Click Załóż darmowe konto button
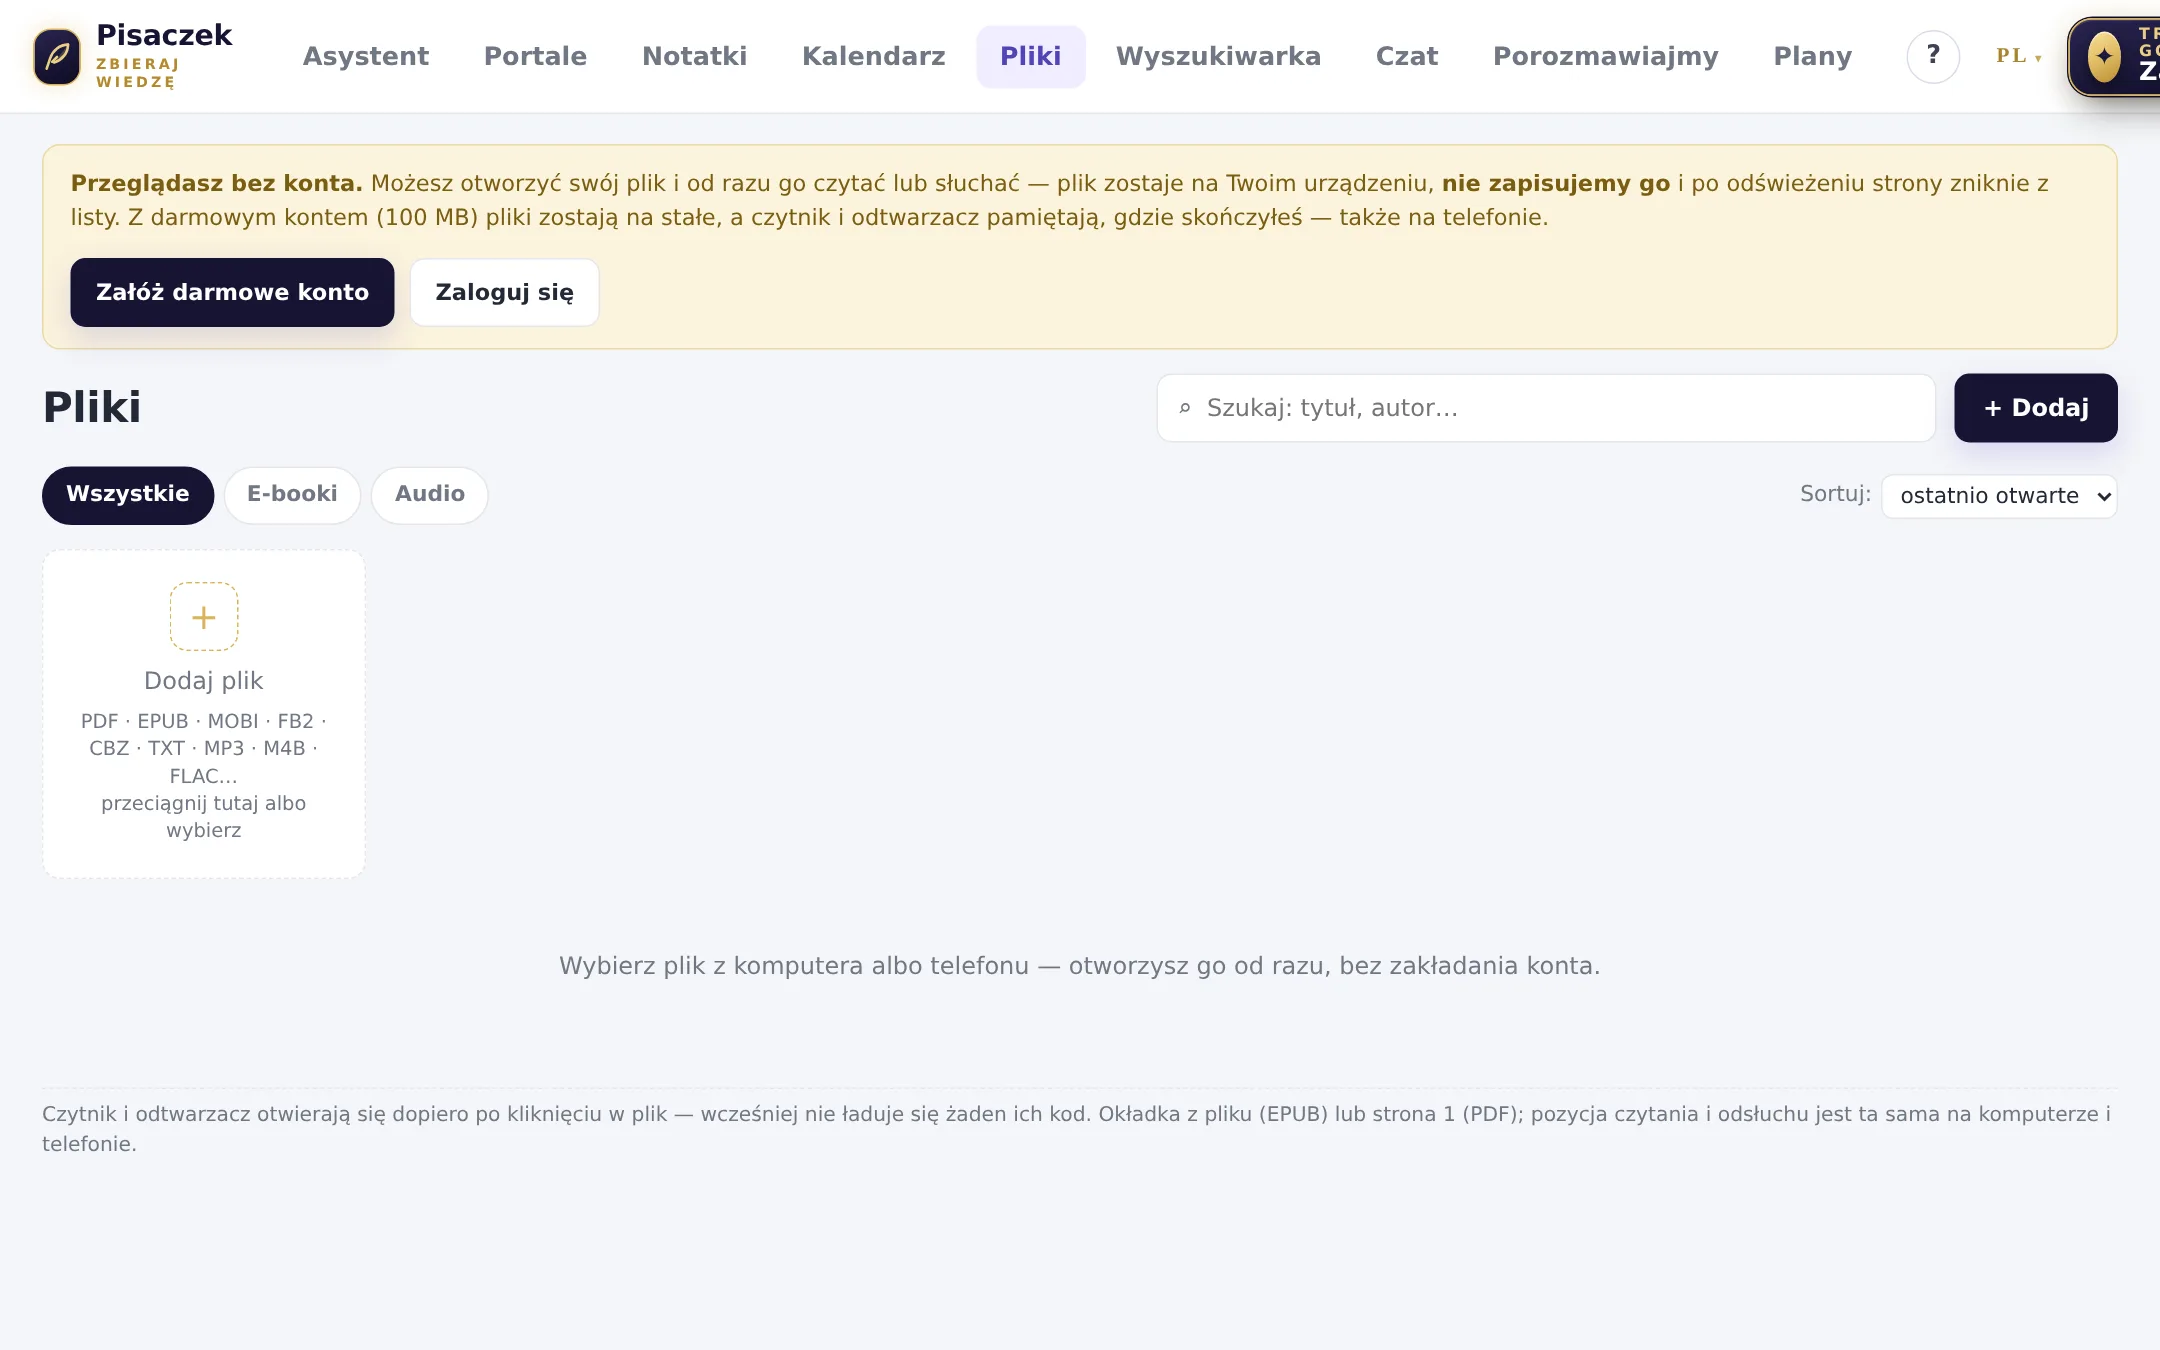The image size is (2160, 1350). click(232, 292)
